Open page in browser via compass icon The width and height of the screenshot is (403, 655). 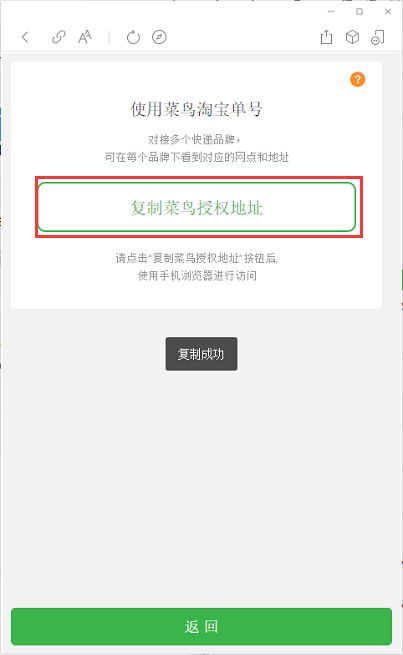[159, 37]
